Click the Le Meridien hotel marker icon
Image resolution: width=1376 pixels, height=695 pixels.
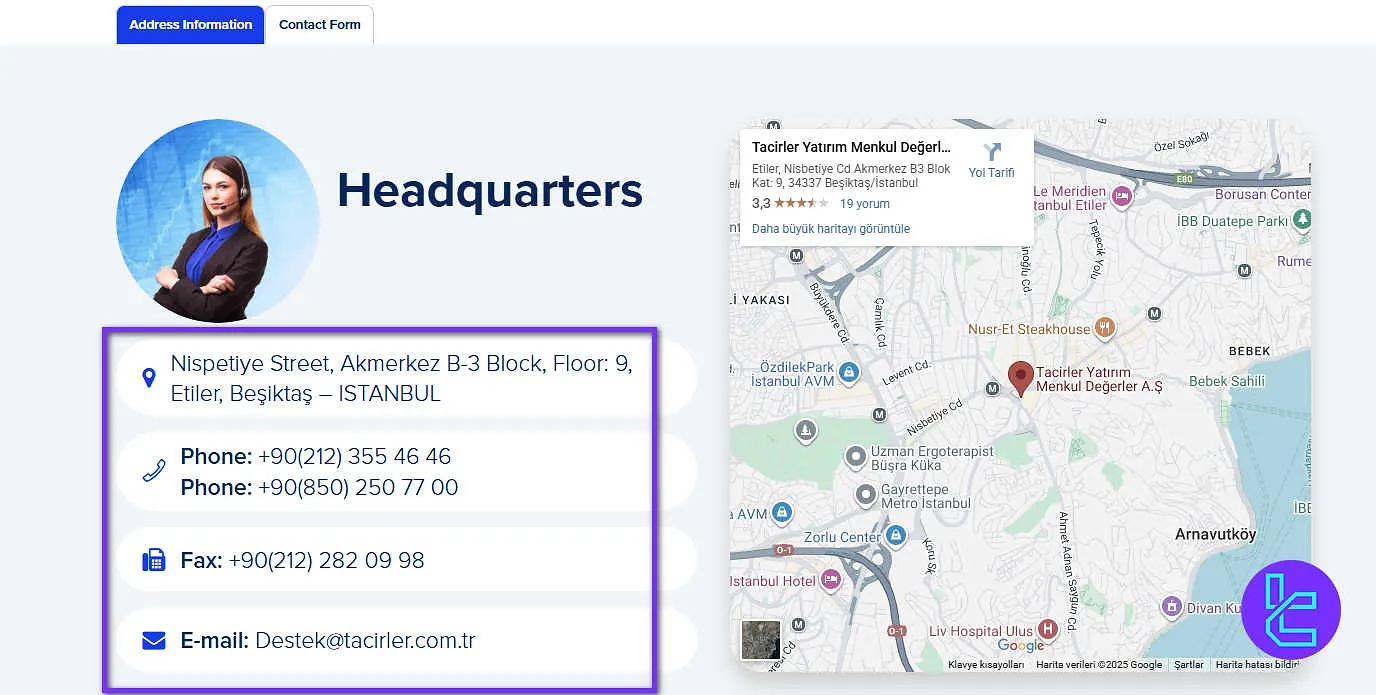click(1121, 196)
